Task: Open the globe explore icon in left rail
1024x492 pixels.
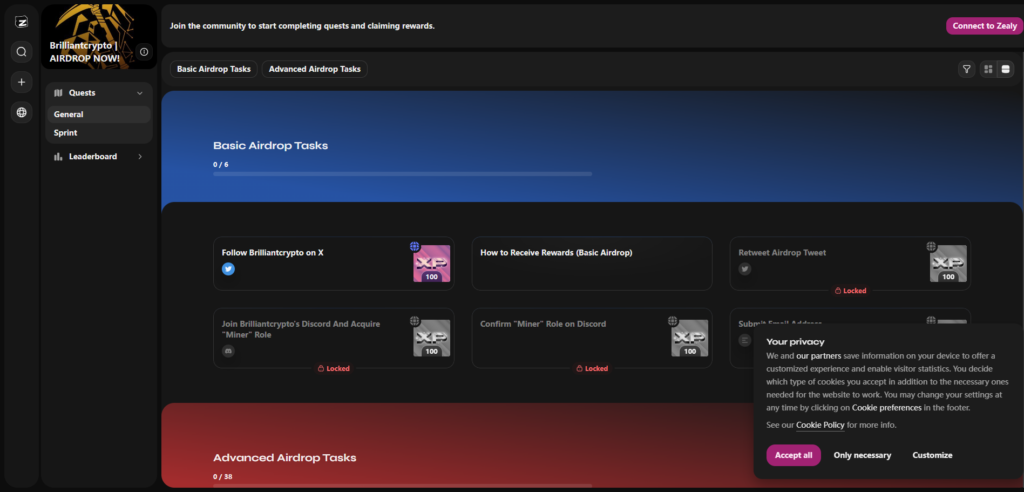Action: point(22,112)
